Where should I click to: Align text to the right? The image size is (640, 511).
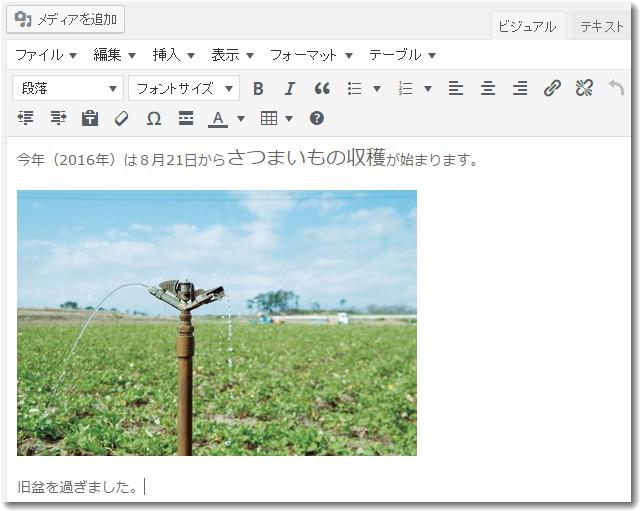click(x=520, y=88)
